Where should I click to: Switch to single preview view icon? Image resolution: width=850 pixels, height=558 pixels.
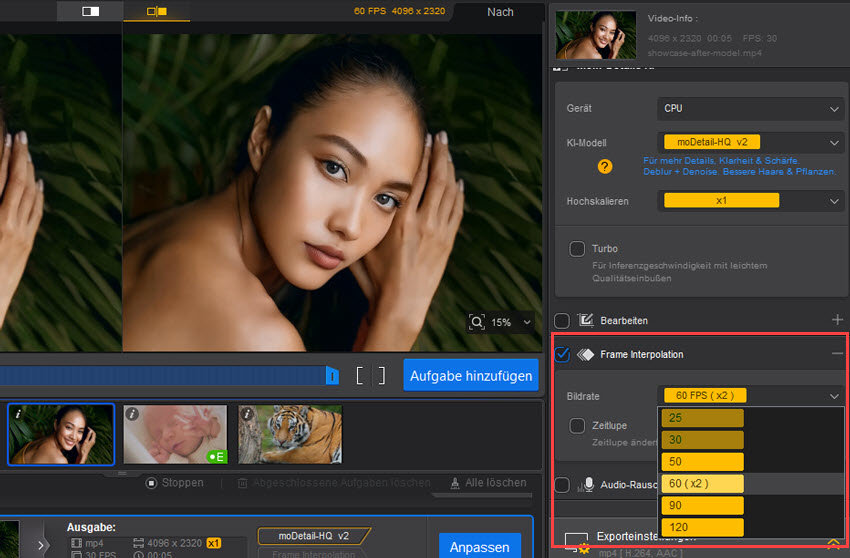[x=90, y=11]
